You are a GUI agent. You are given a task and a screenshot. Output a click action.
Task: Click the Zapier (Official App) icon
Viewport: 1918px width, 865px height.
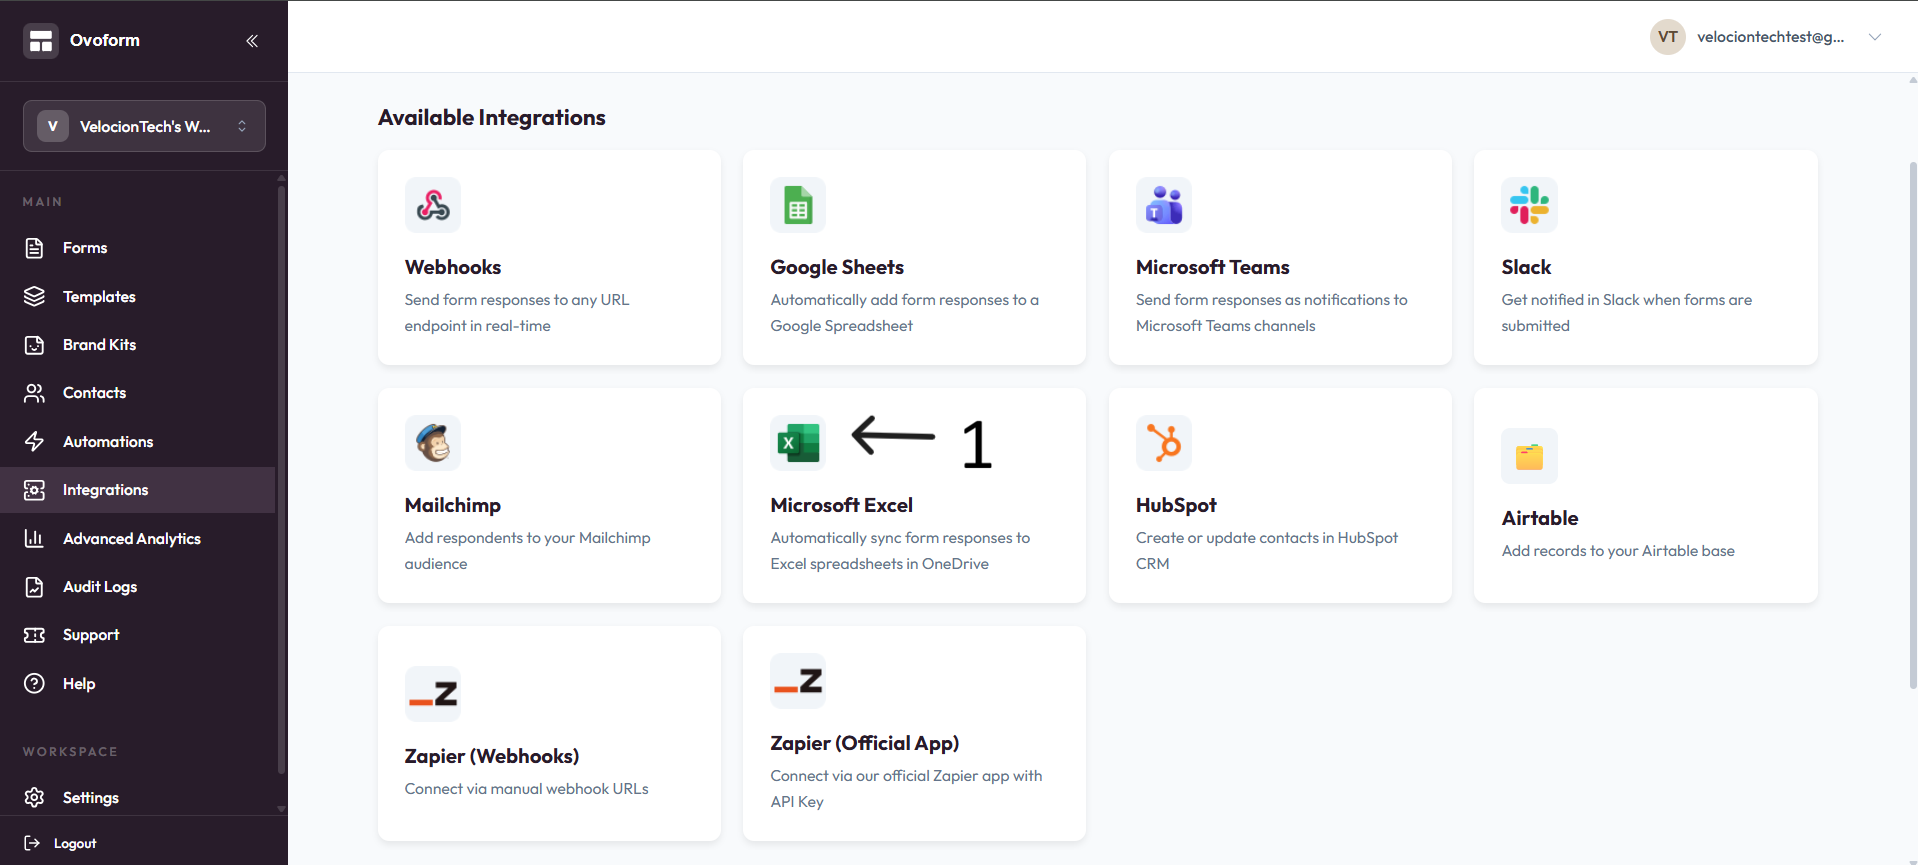click(x=798, y=681)
